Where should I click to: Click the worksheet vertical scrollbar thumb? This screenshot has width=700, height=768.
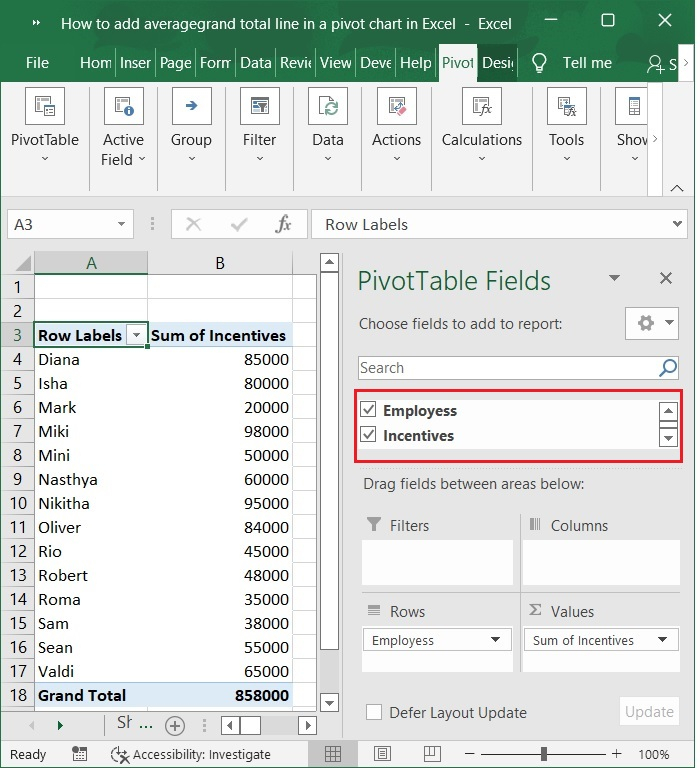[x=329, y=461]
